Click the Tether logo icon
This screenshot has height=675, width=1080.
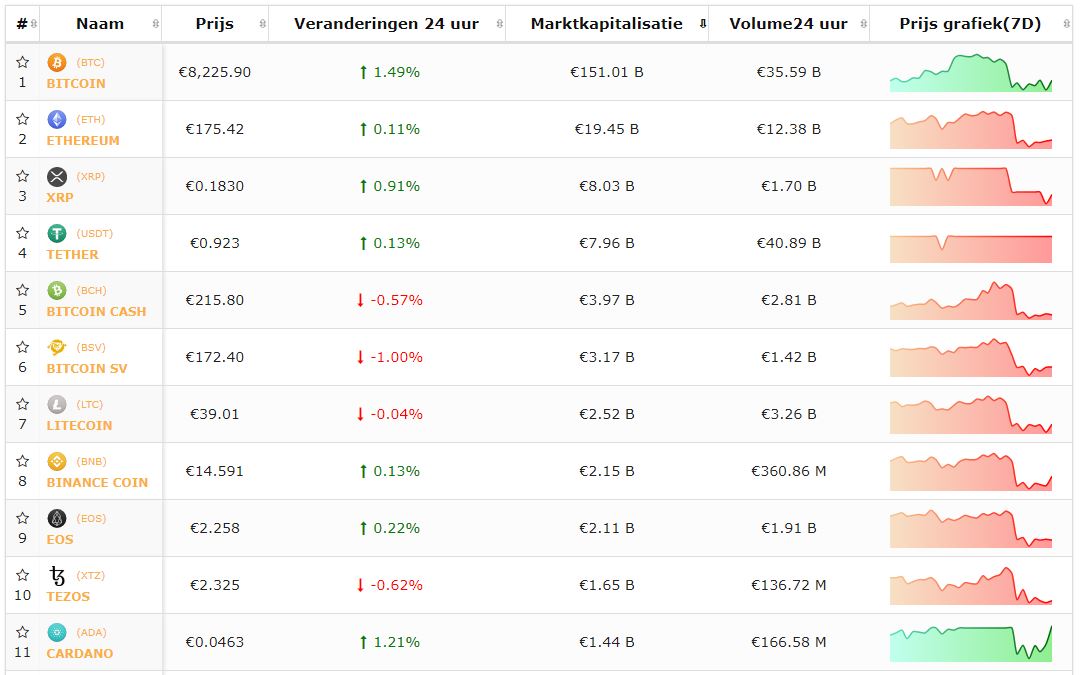(57, 233)
